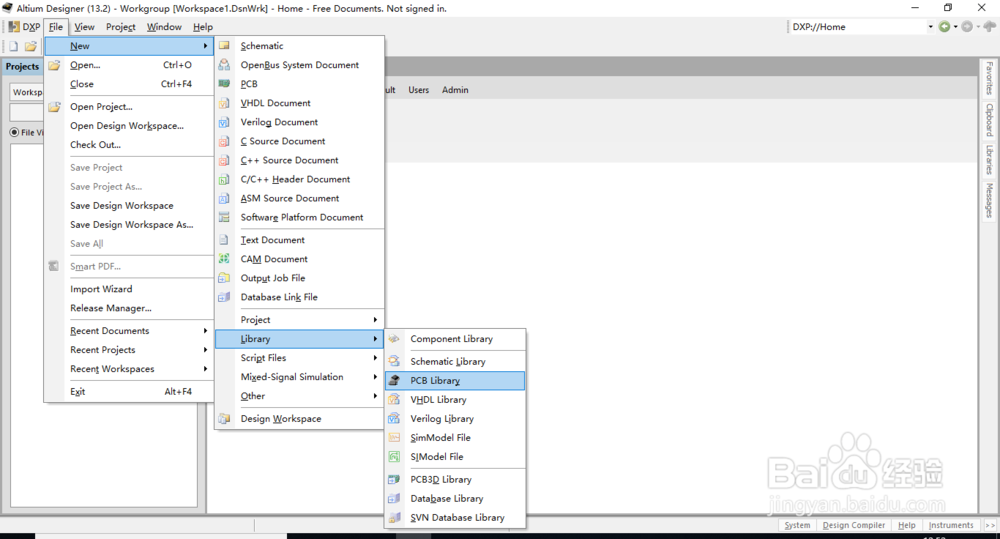
Task: Click the C++ Source Document icon
Action: [x=224, y=160]
